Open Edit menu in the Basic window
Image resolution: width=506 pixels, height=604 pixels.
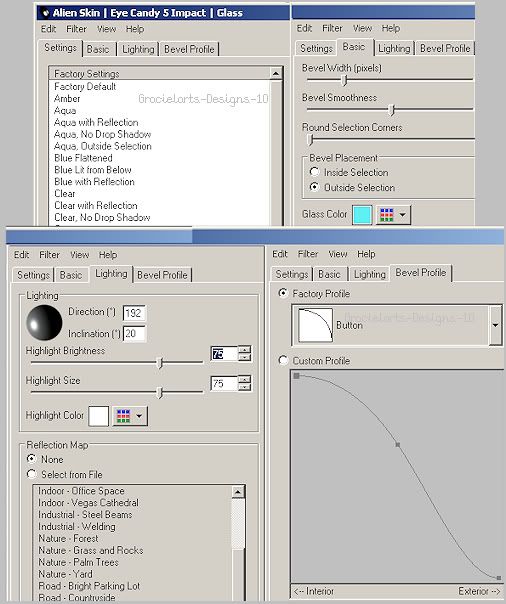304,28
